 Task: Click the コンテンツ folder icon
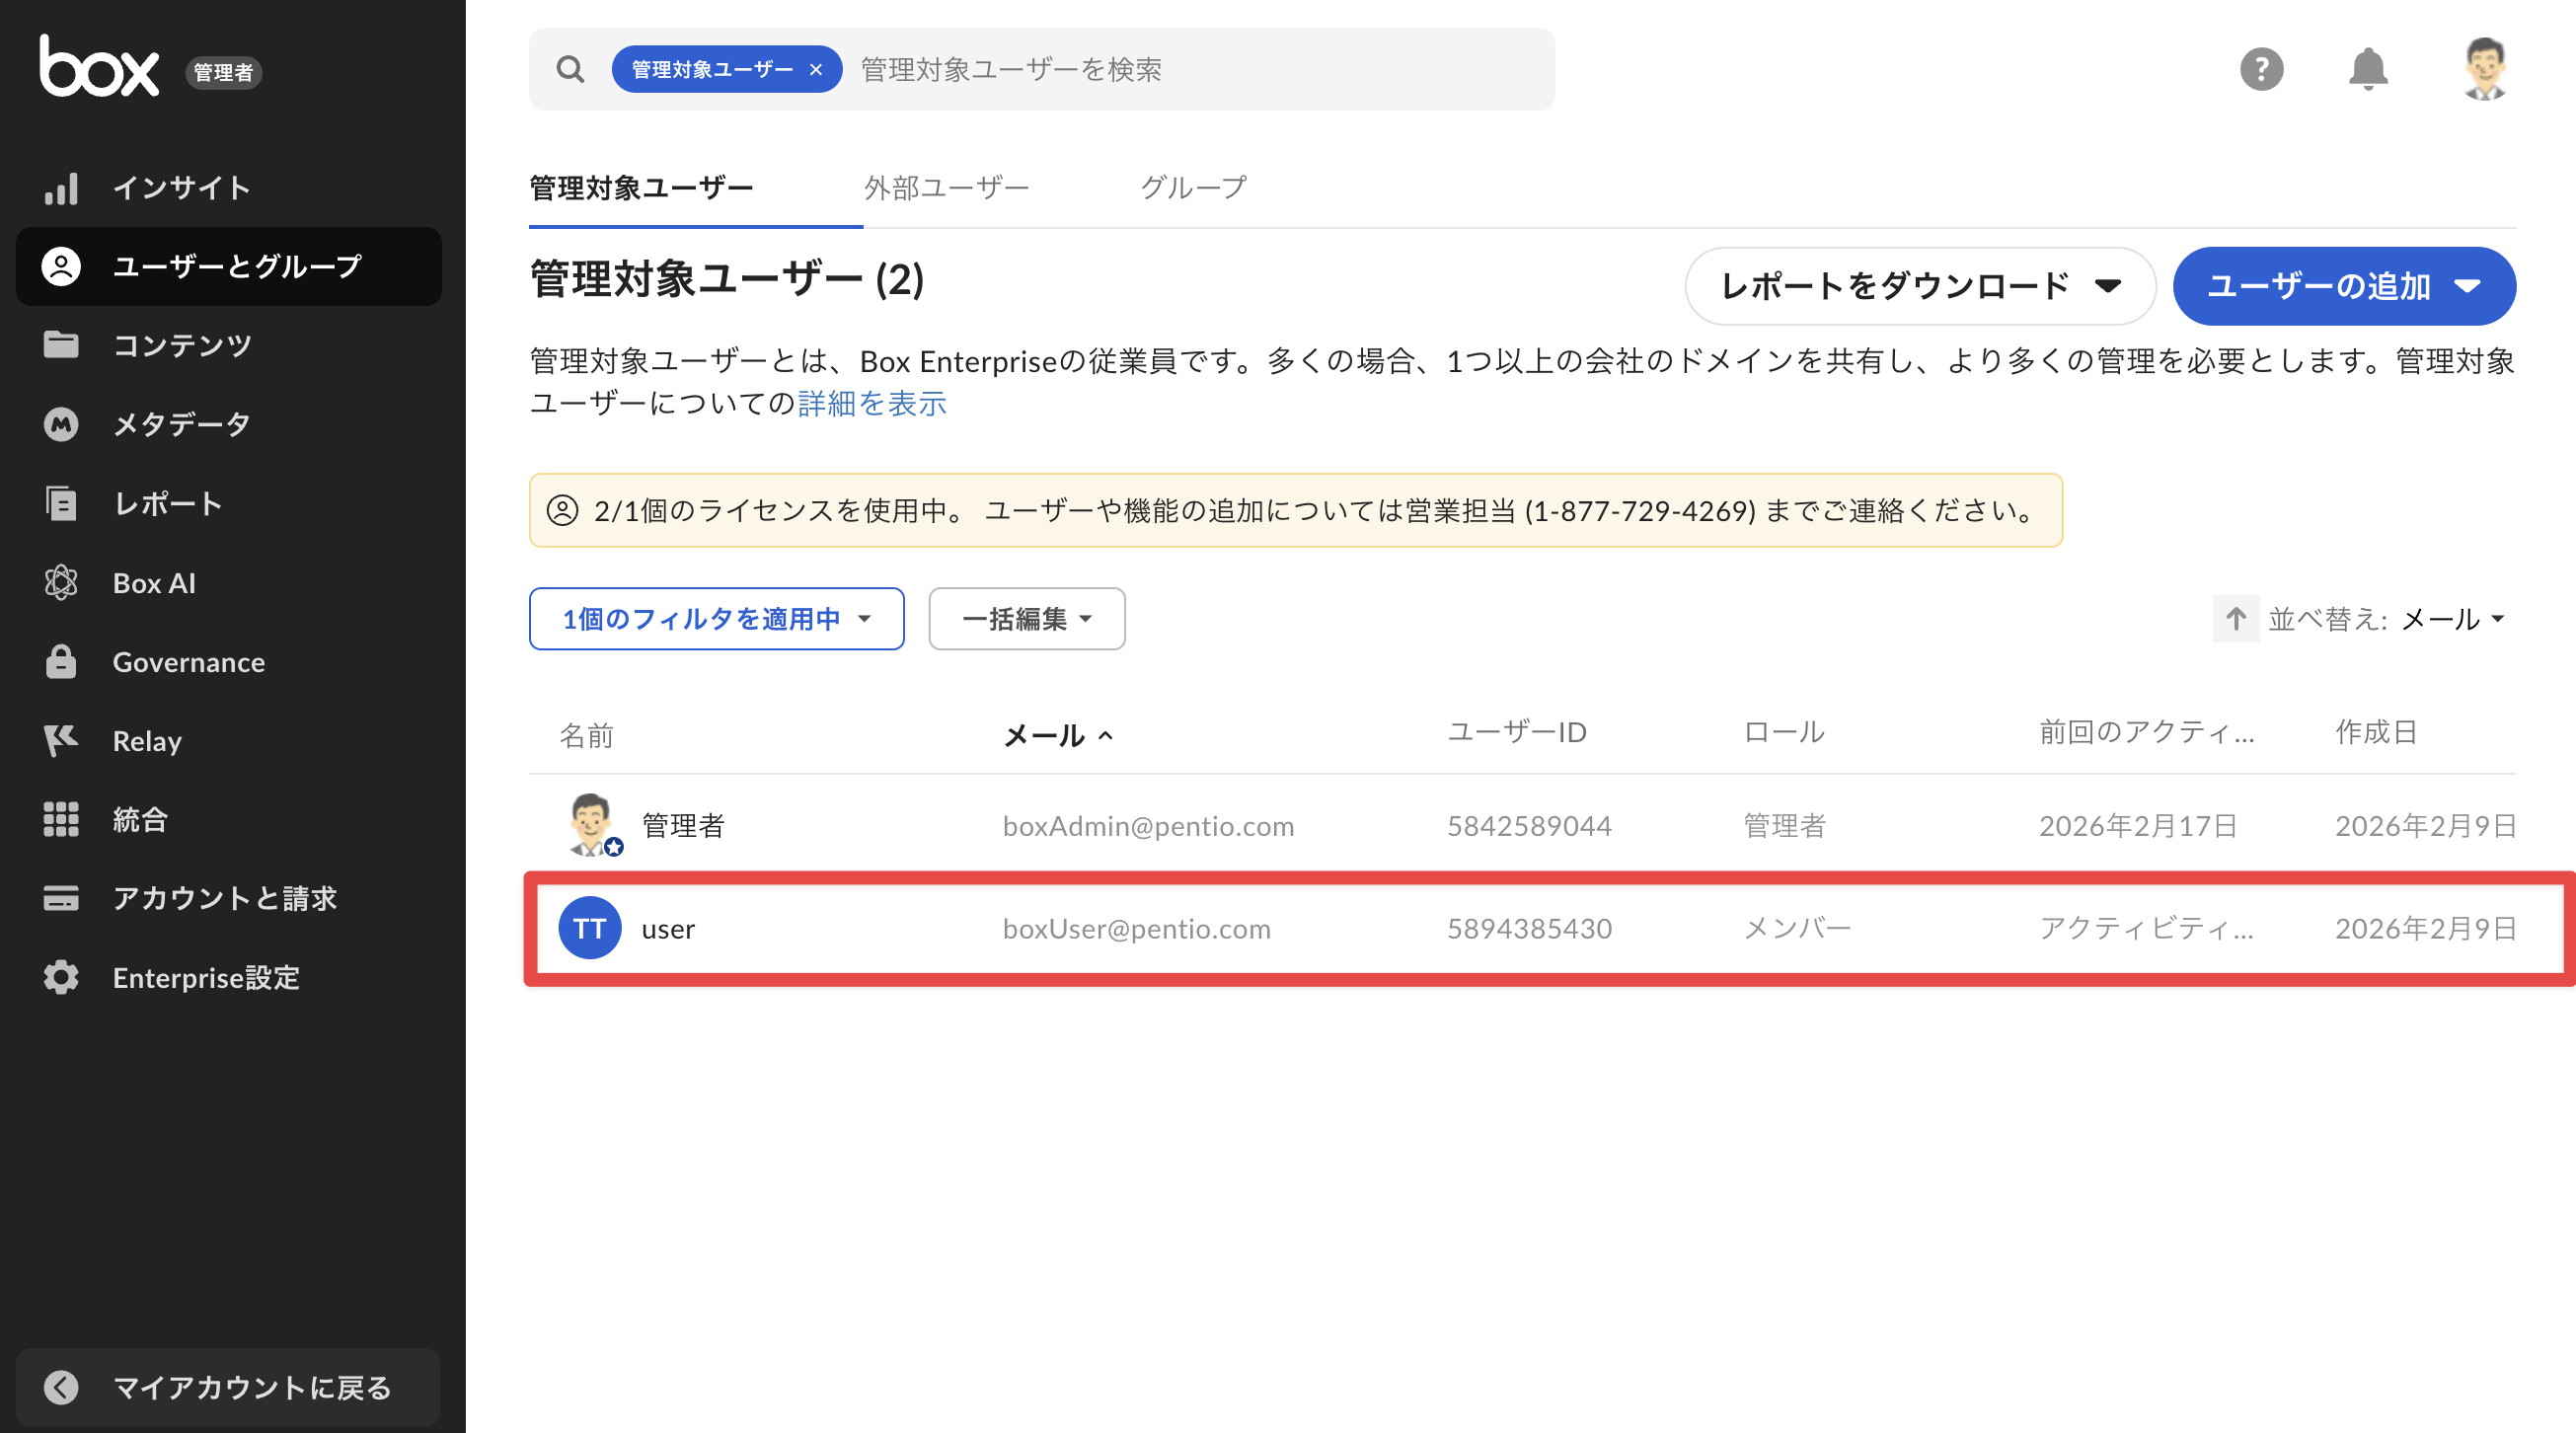pos(61,345)
